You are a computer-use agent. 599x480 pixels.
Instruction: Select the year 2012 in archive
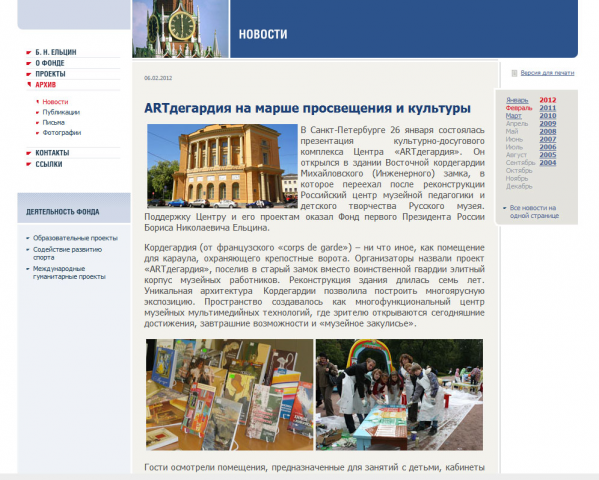(x=548, y=100)
